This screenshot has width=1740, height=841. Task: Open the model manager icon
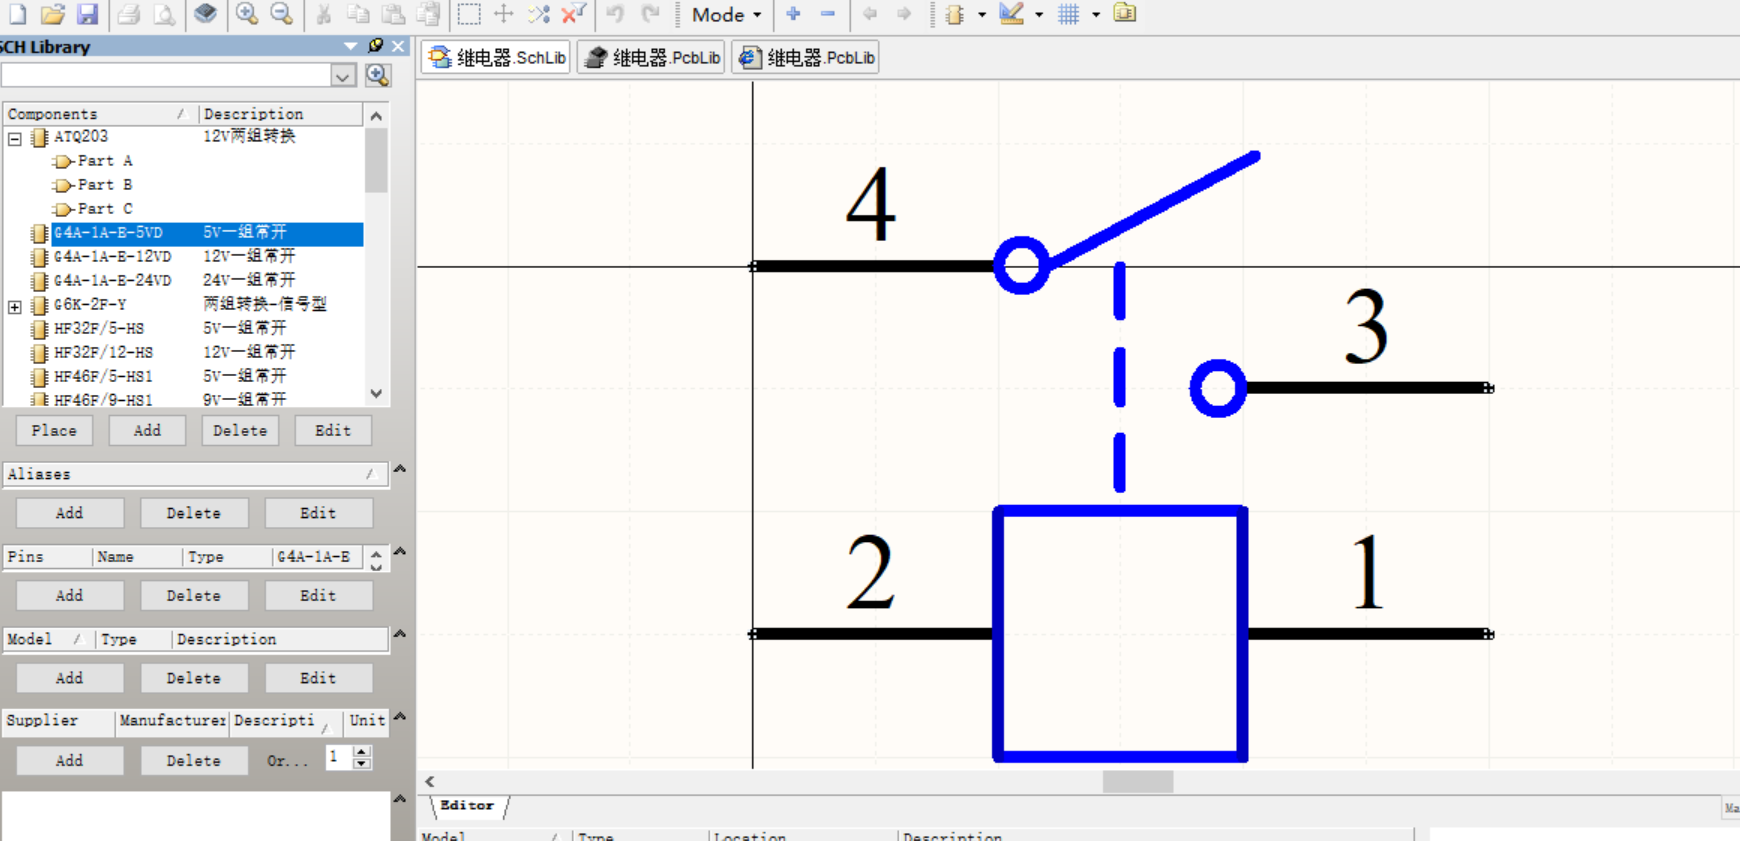point(1125,14)
